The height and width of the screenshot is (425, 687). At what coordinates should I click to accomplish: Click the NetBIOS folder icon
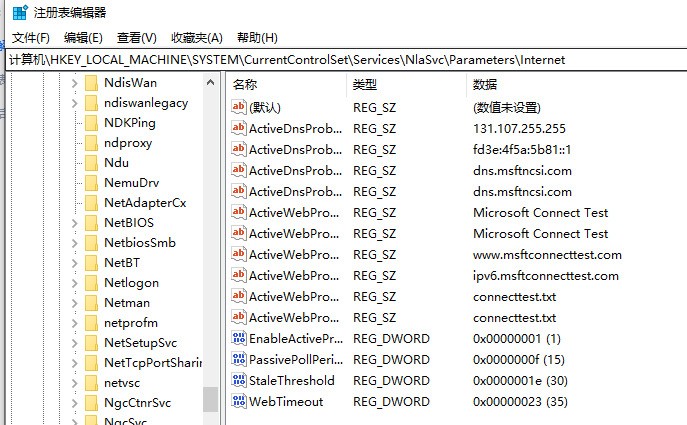(x=91, y=223)
